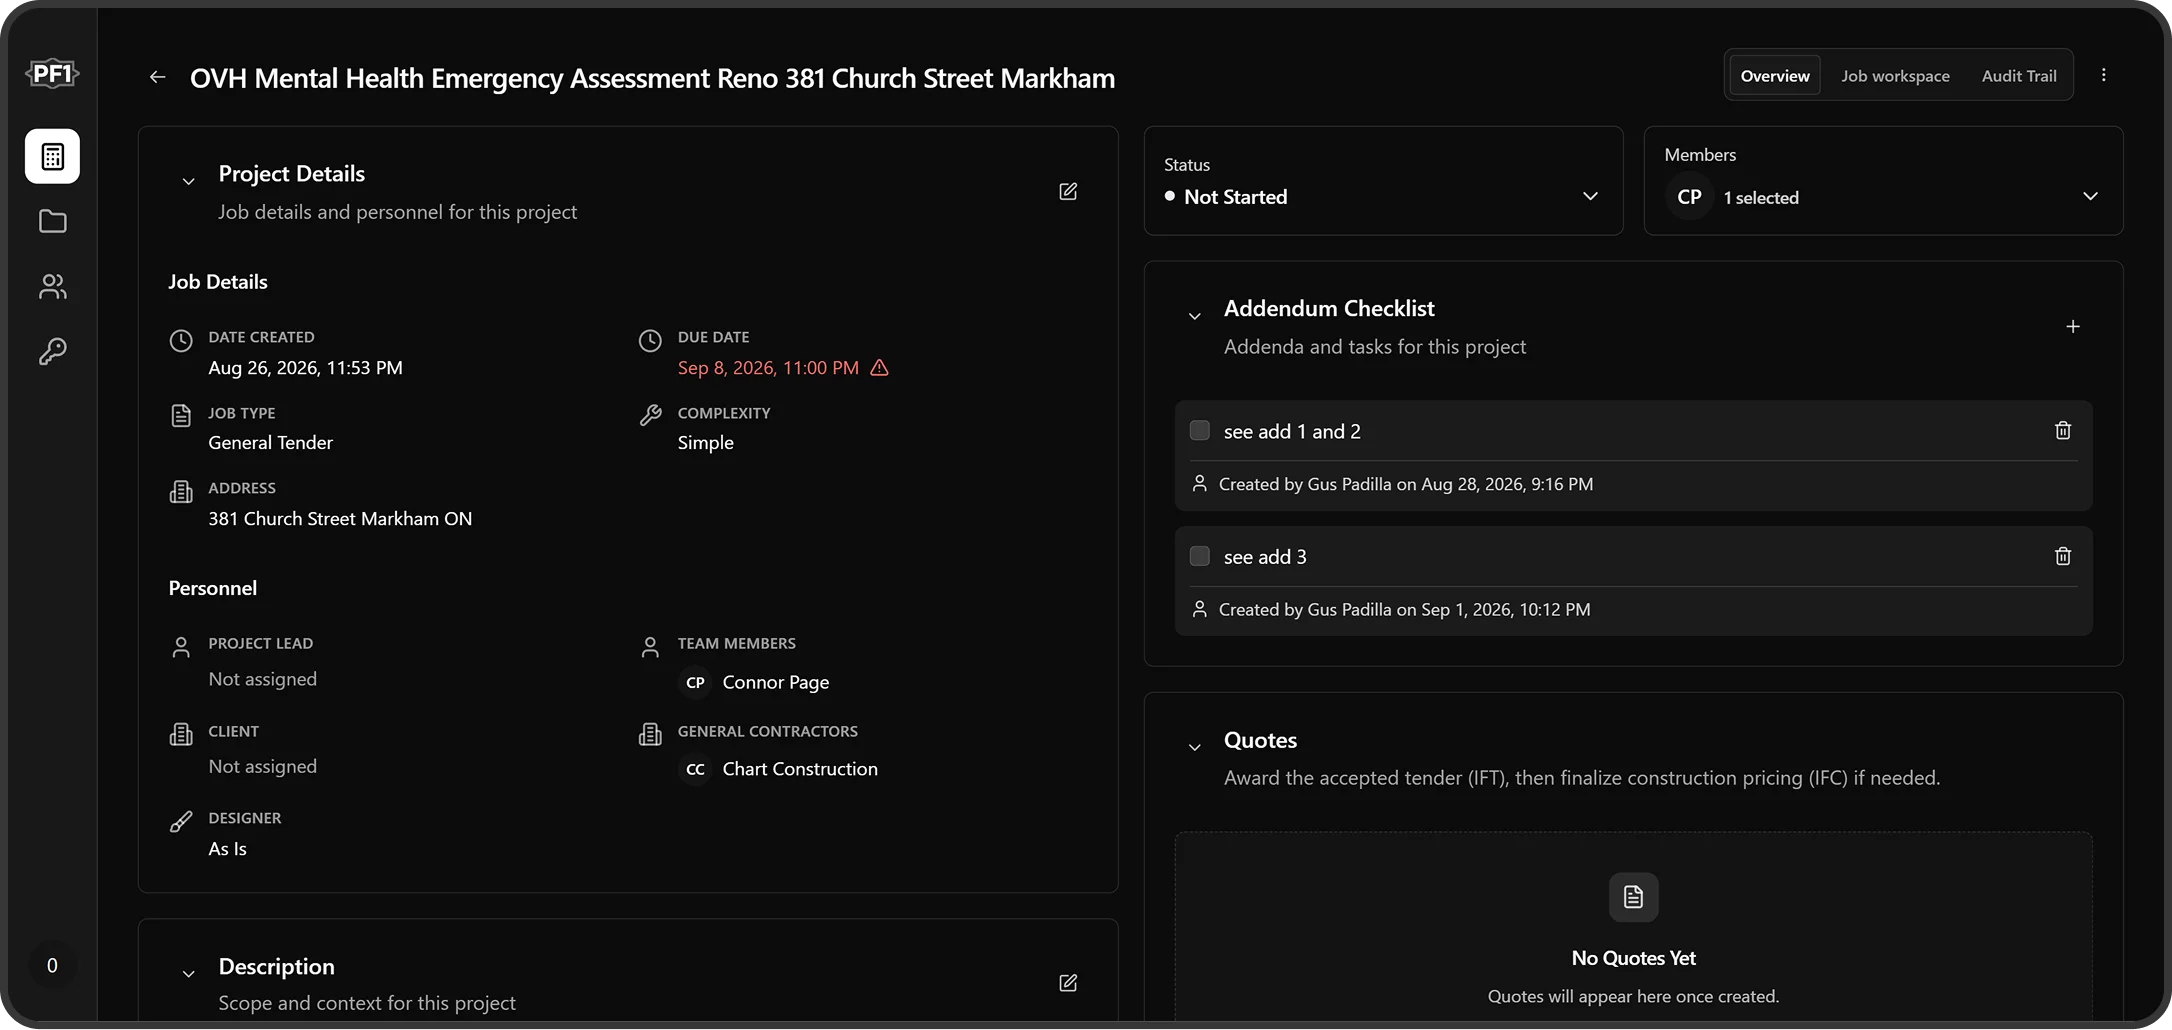Click the document icon above No Quotes Yet
The image size is (2172, 1030).
tap(1633, 897)
